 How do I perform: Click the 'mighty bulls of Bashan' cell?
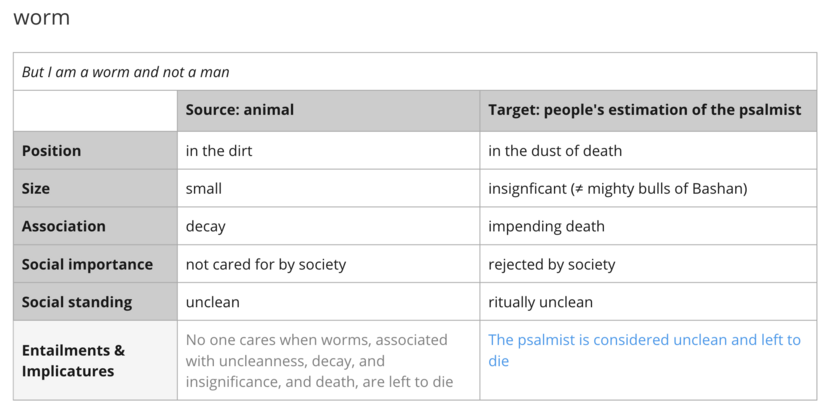(x=618, y=188)
